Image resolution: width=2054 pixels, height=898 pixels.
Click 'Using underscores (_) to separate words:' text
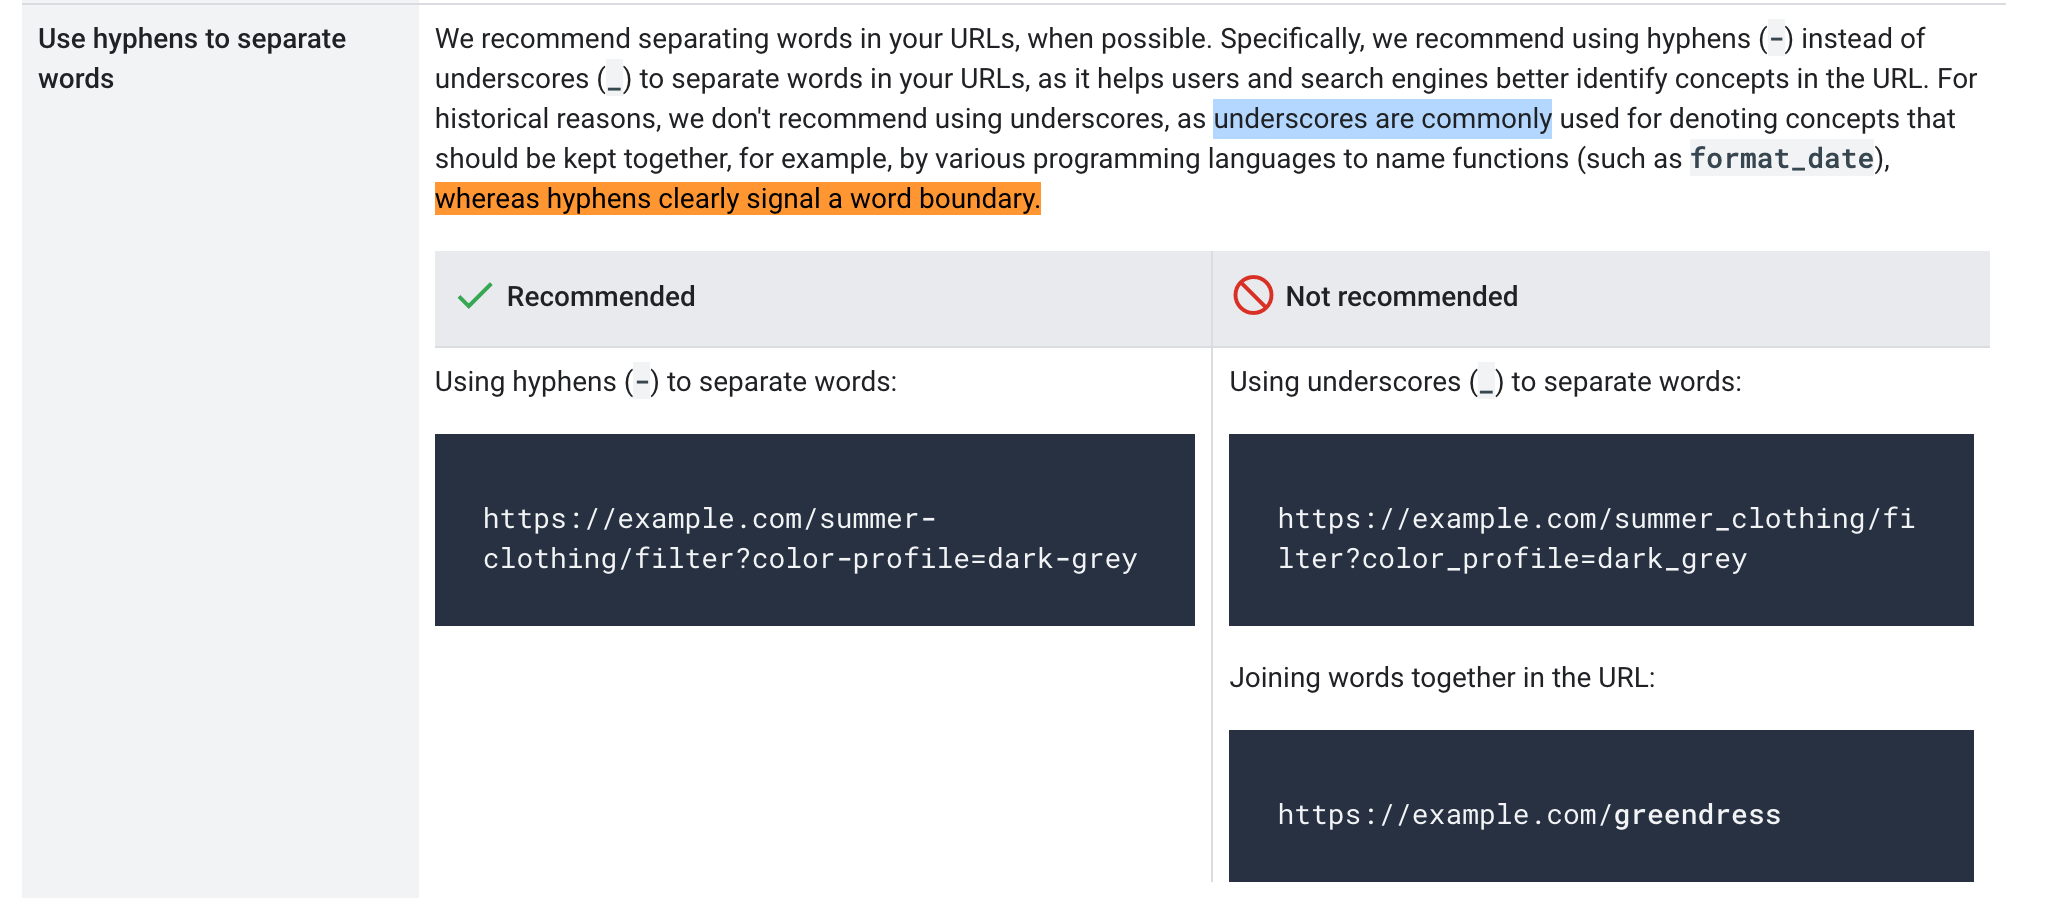click(1485, 382)
